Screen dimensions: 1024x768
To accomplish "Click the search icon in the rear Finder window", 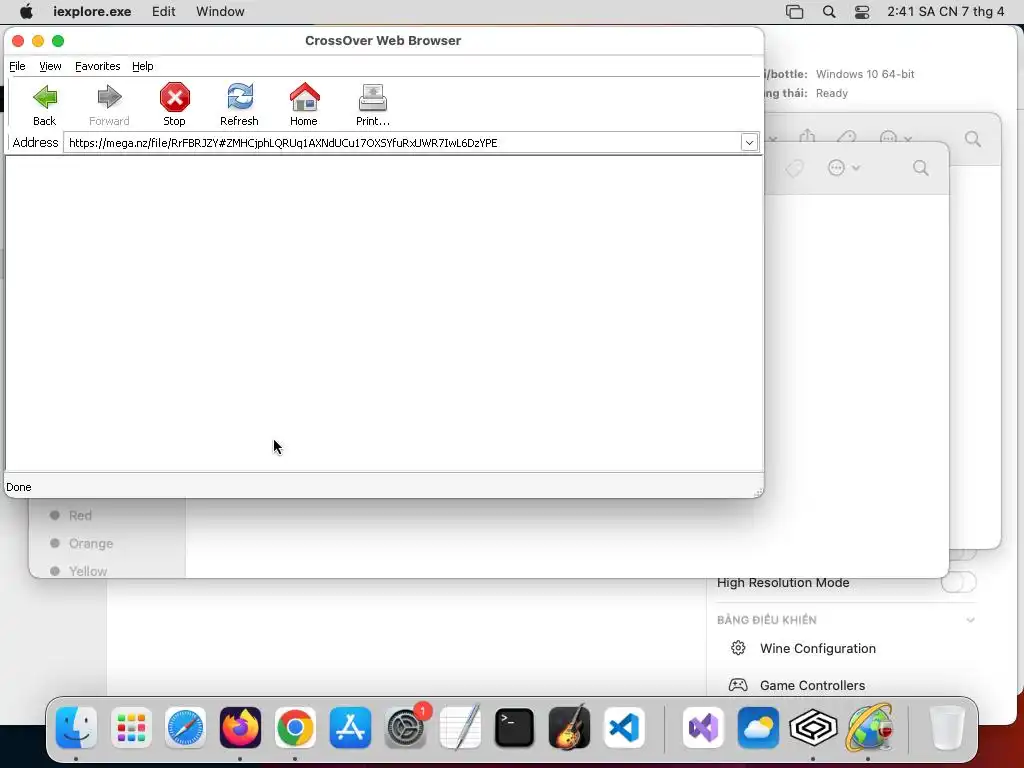I will coord(973,138).
